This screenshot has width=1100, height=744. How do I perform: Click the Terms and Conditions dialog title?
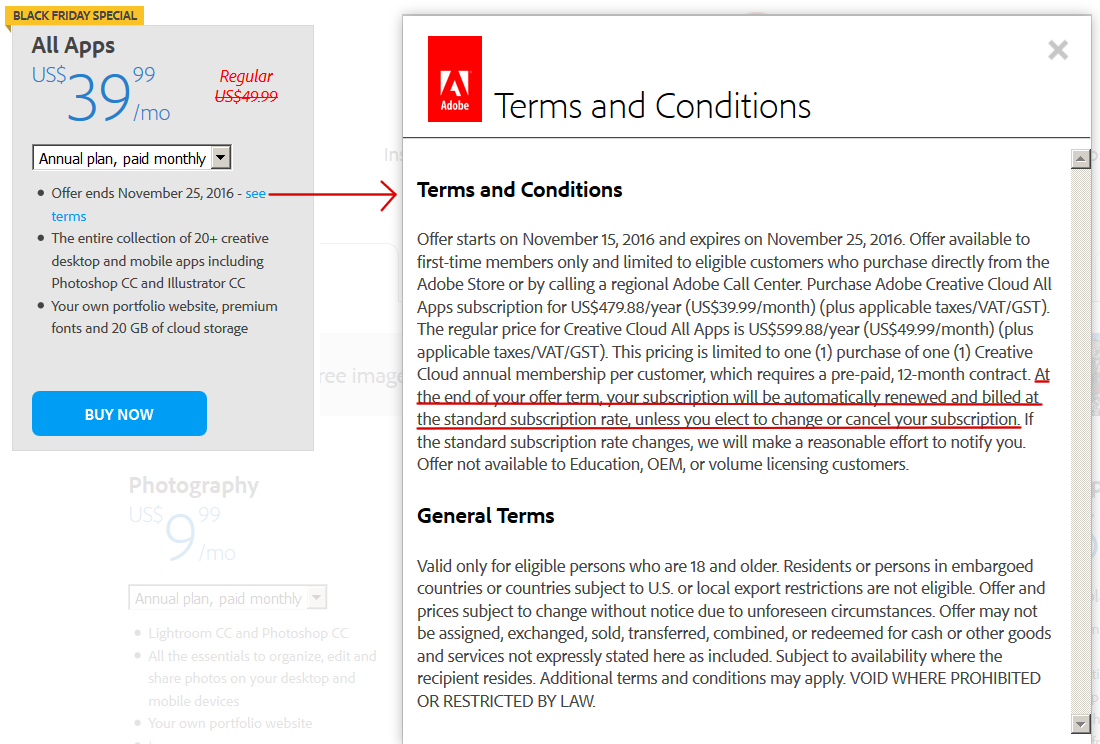652,106
